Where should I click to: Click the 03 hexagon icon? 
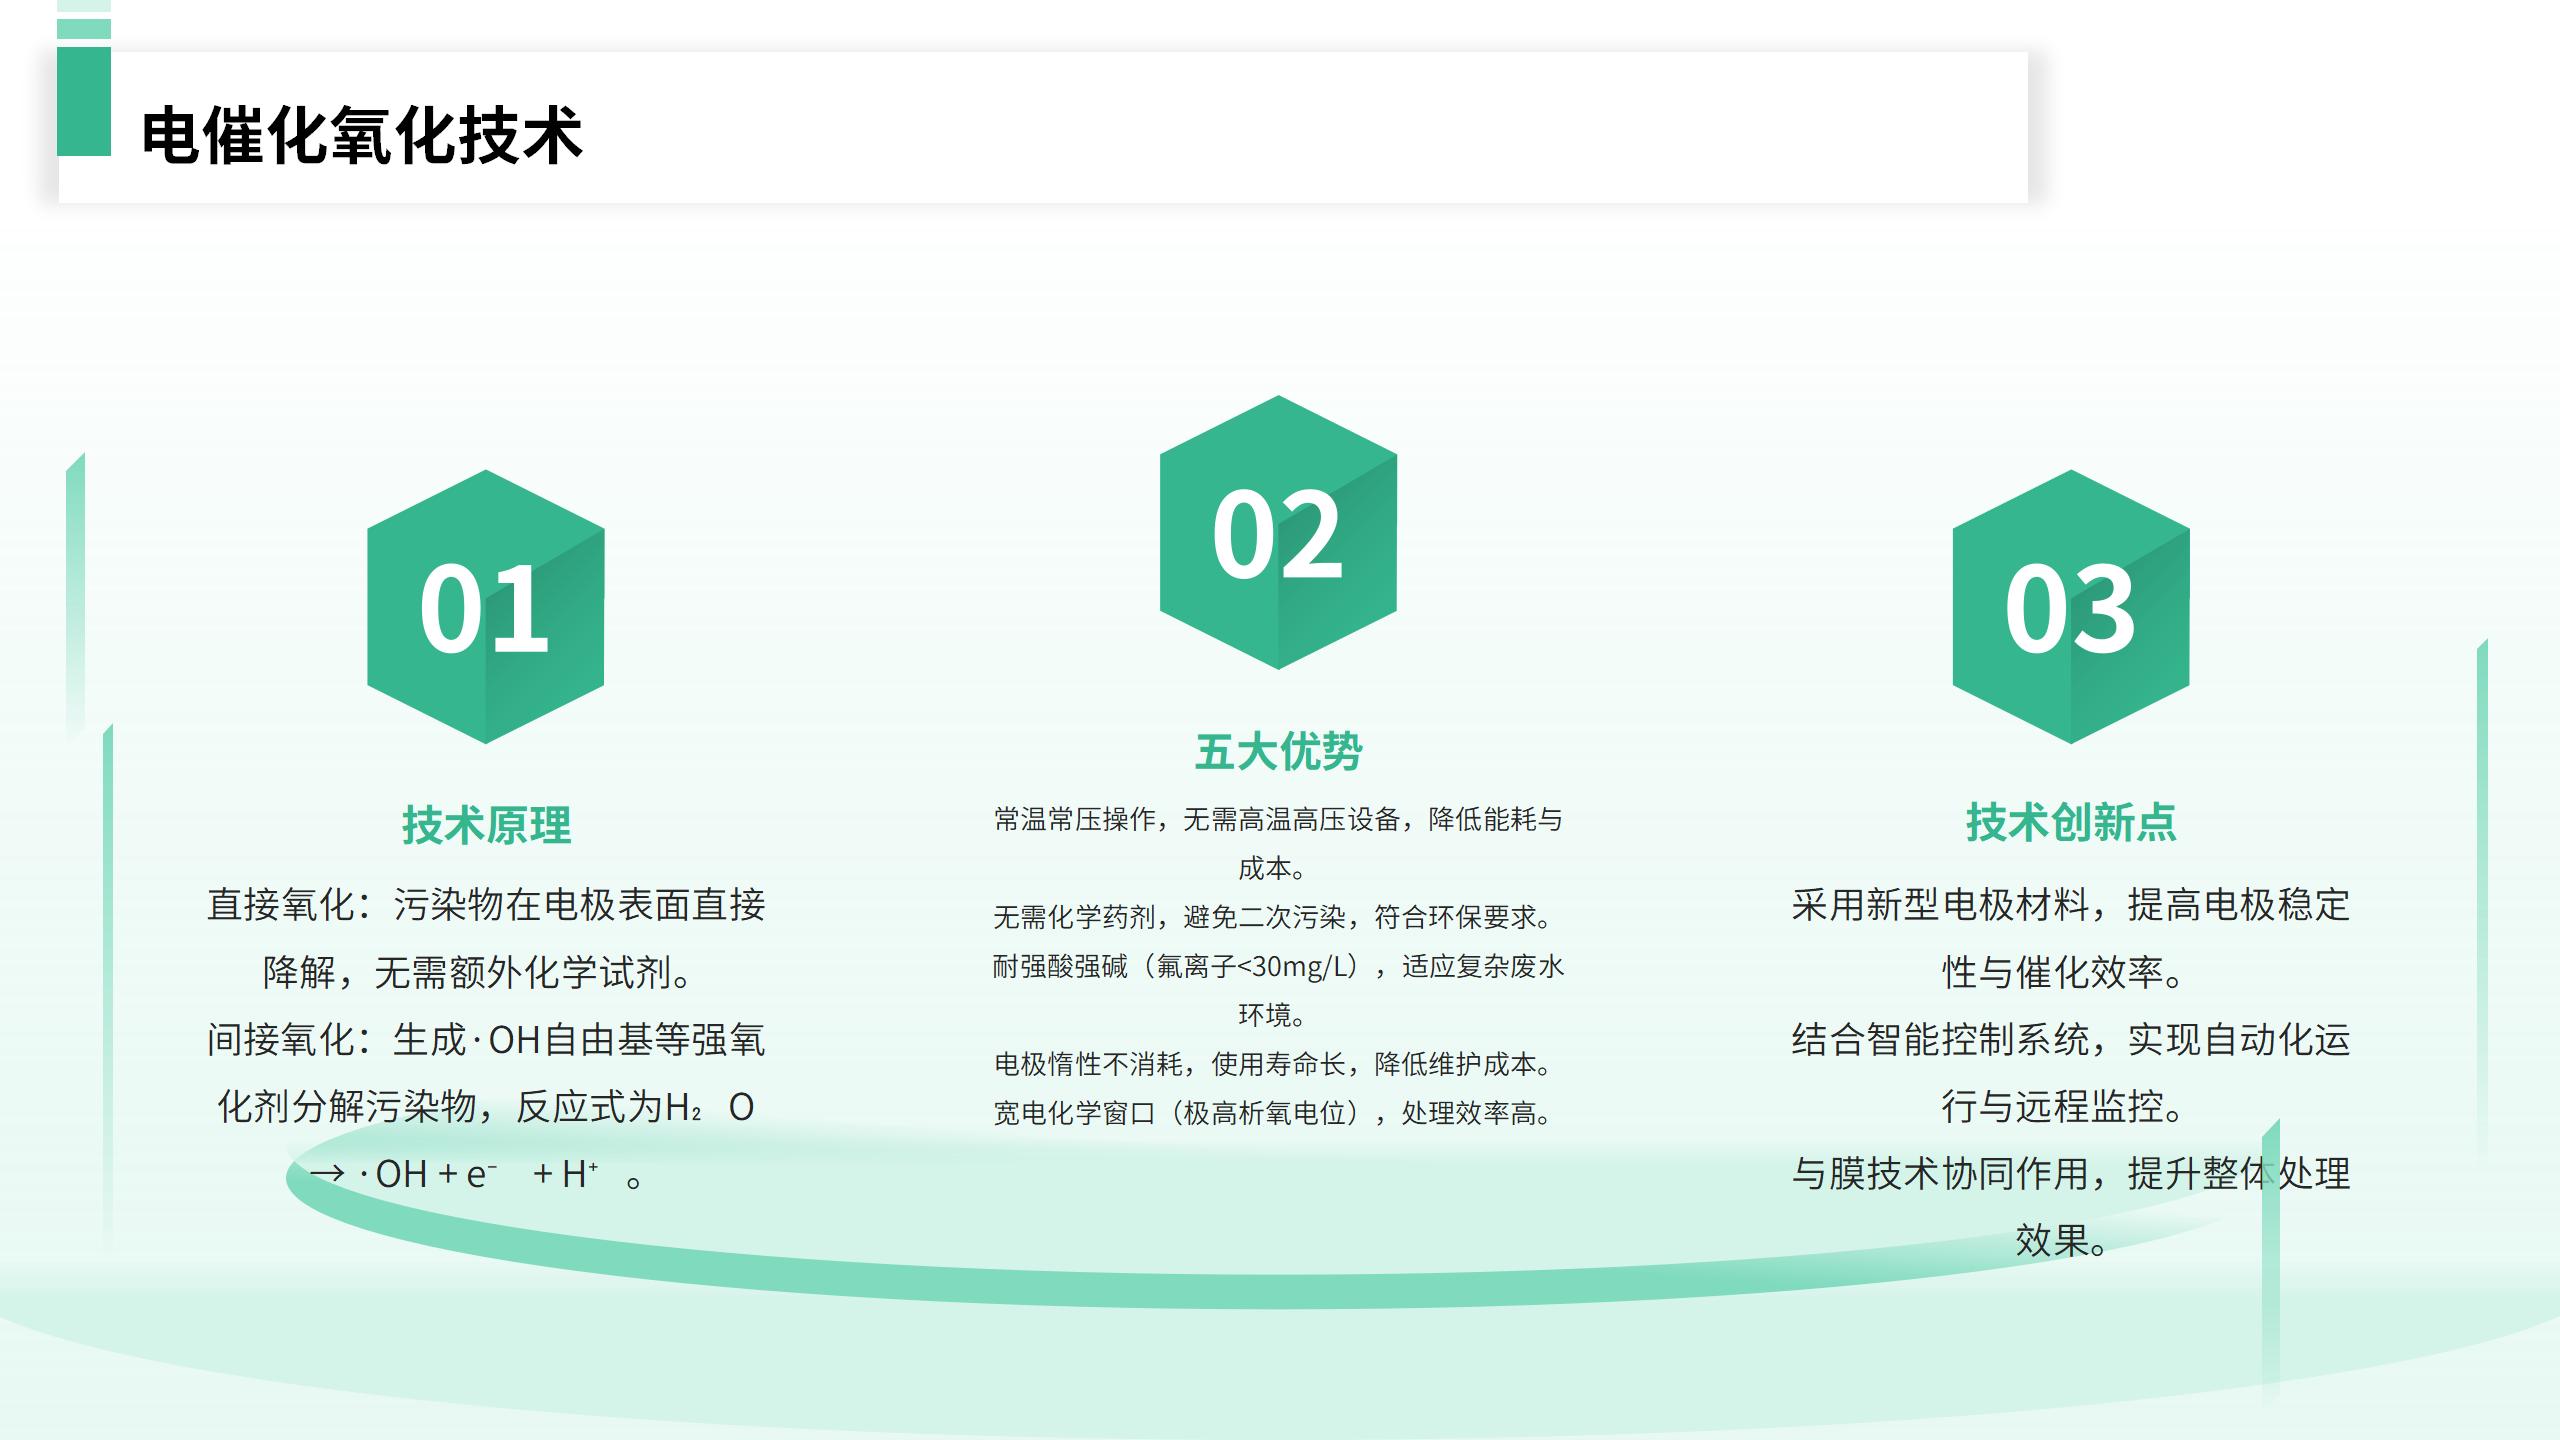pos(2070,607)
